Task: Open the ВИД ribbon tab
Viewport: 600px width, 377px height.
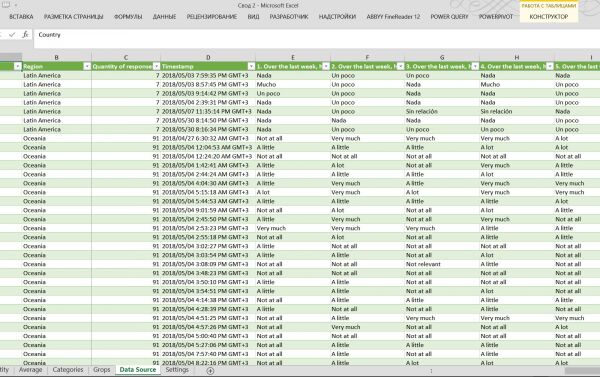Action: pos(253,17)
